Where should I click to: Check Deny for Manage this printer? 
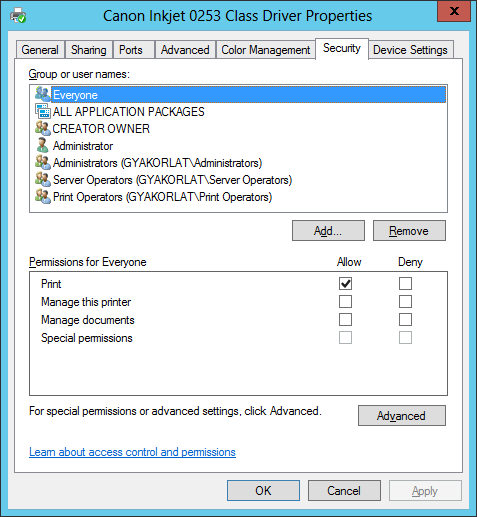tap(405, 302)
